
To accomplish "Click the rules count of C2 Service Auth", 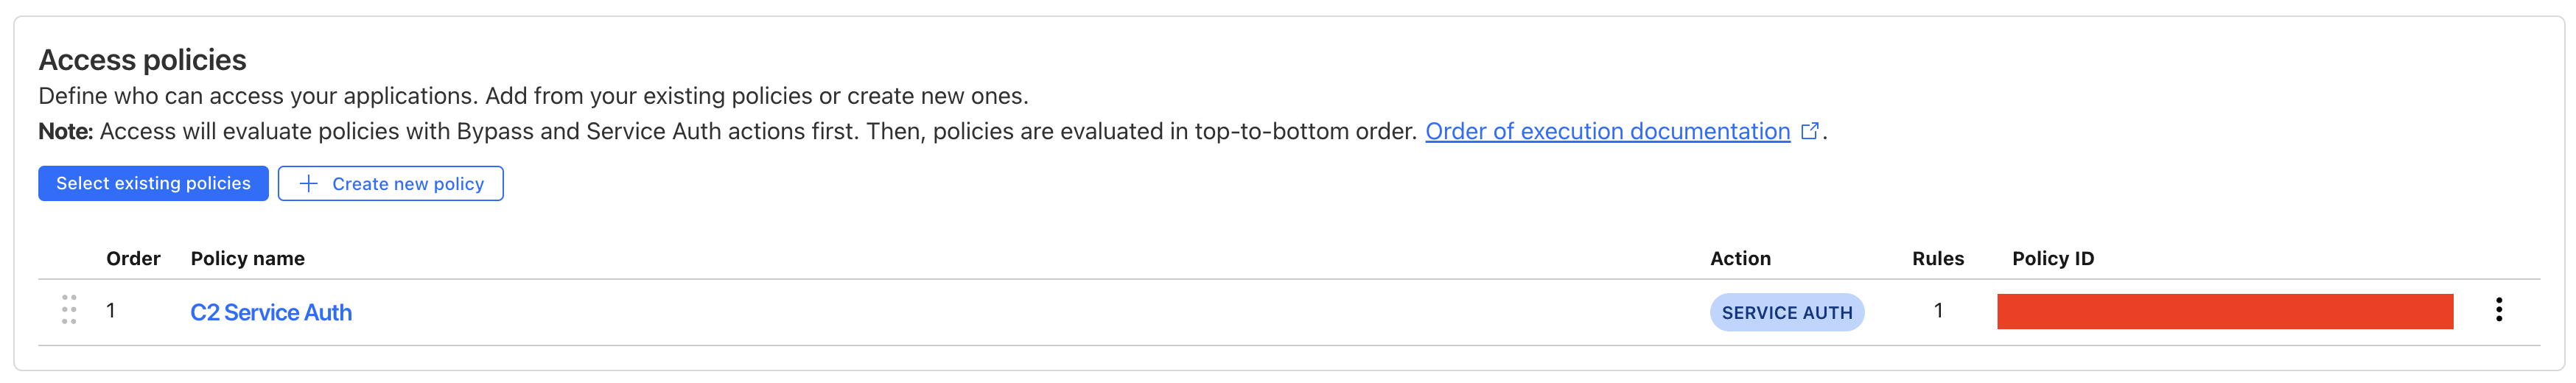I will point(1938,311).
